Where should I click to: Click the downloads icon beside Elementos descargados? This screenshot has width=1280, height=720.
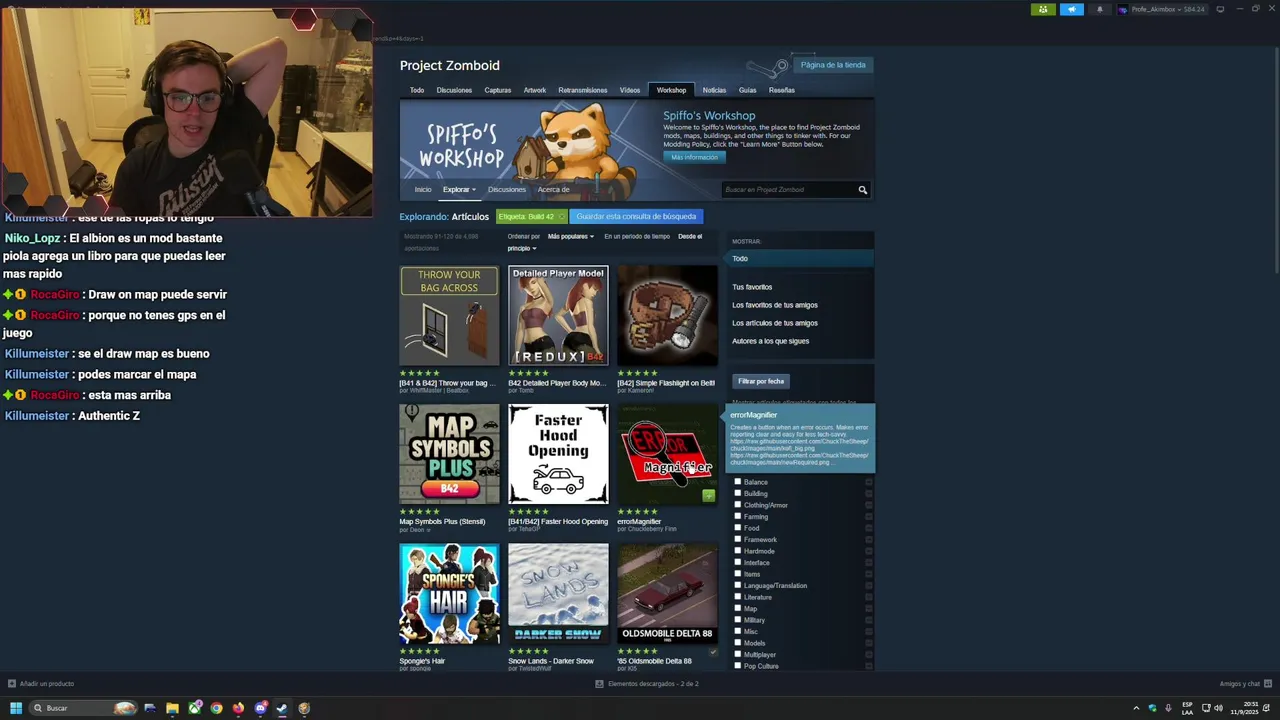(599, 684)
